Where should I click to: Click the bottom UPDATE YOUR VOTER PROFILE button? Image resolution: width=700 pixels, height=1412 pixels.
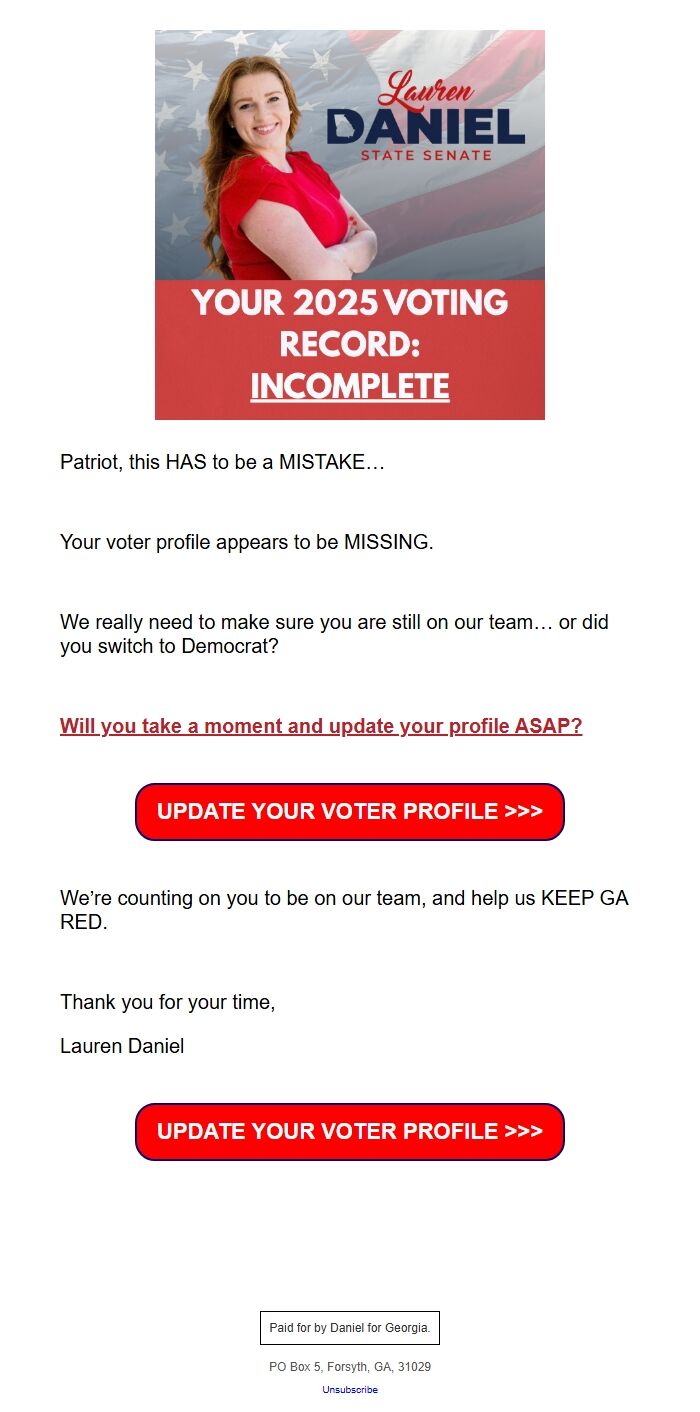[x=349, y=1131]
